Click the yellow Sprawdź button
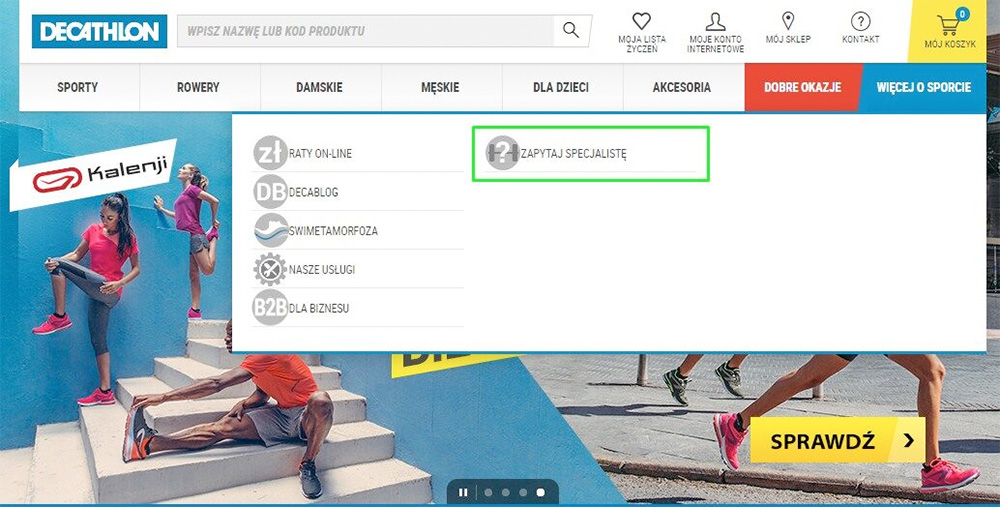1000x507 pixels. coord(837,440)
